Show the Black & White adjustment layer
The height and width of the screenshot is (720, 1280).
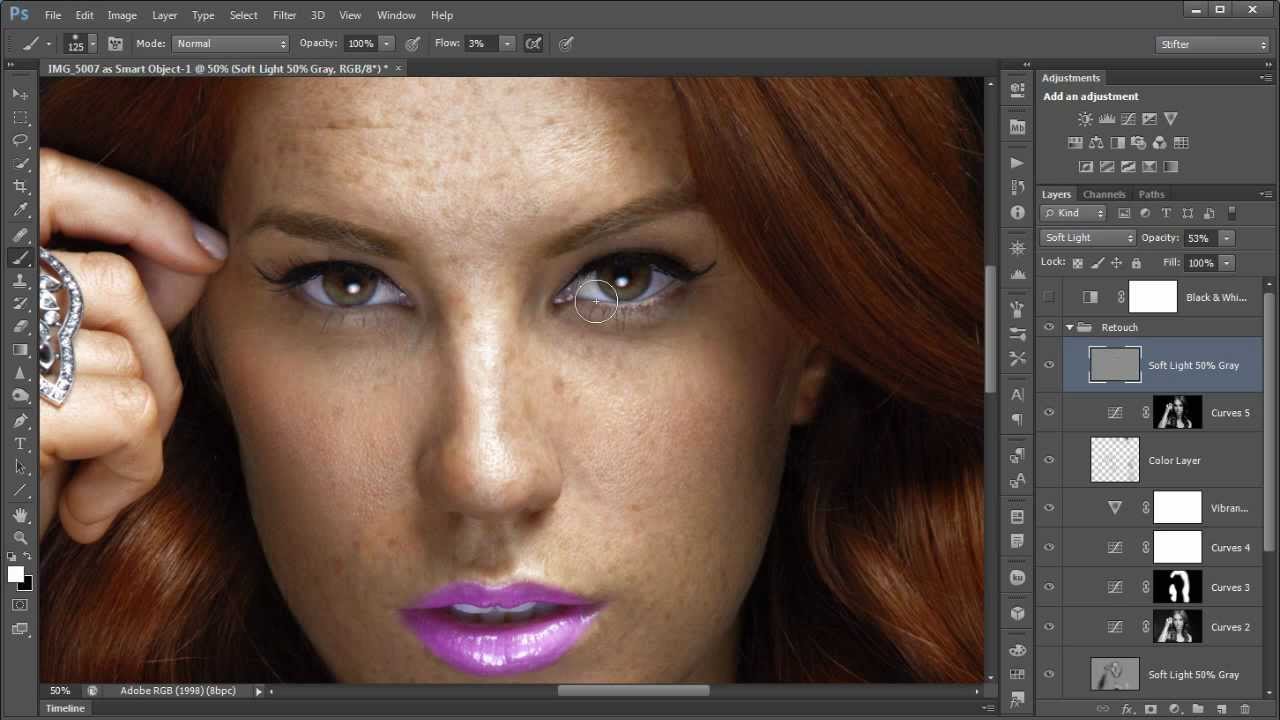click(x=1049, y=297)
